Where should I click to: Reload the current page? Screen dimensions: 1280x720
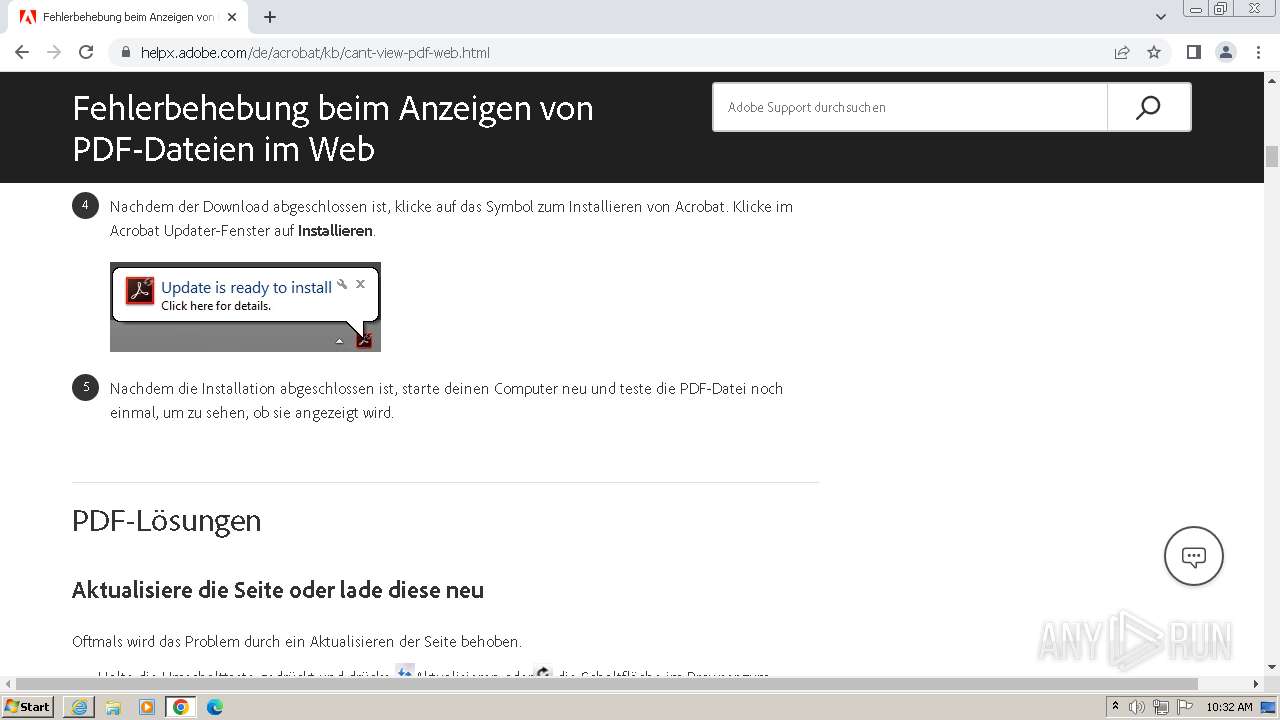pyautogui.click(x=86, y=52)
